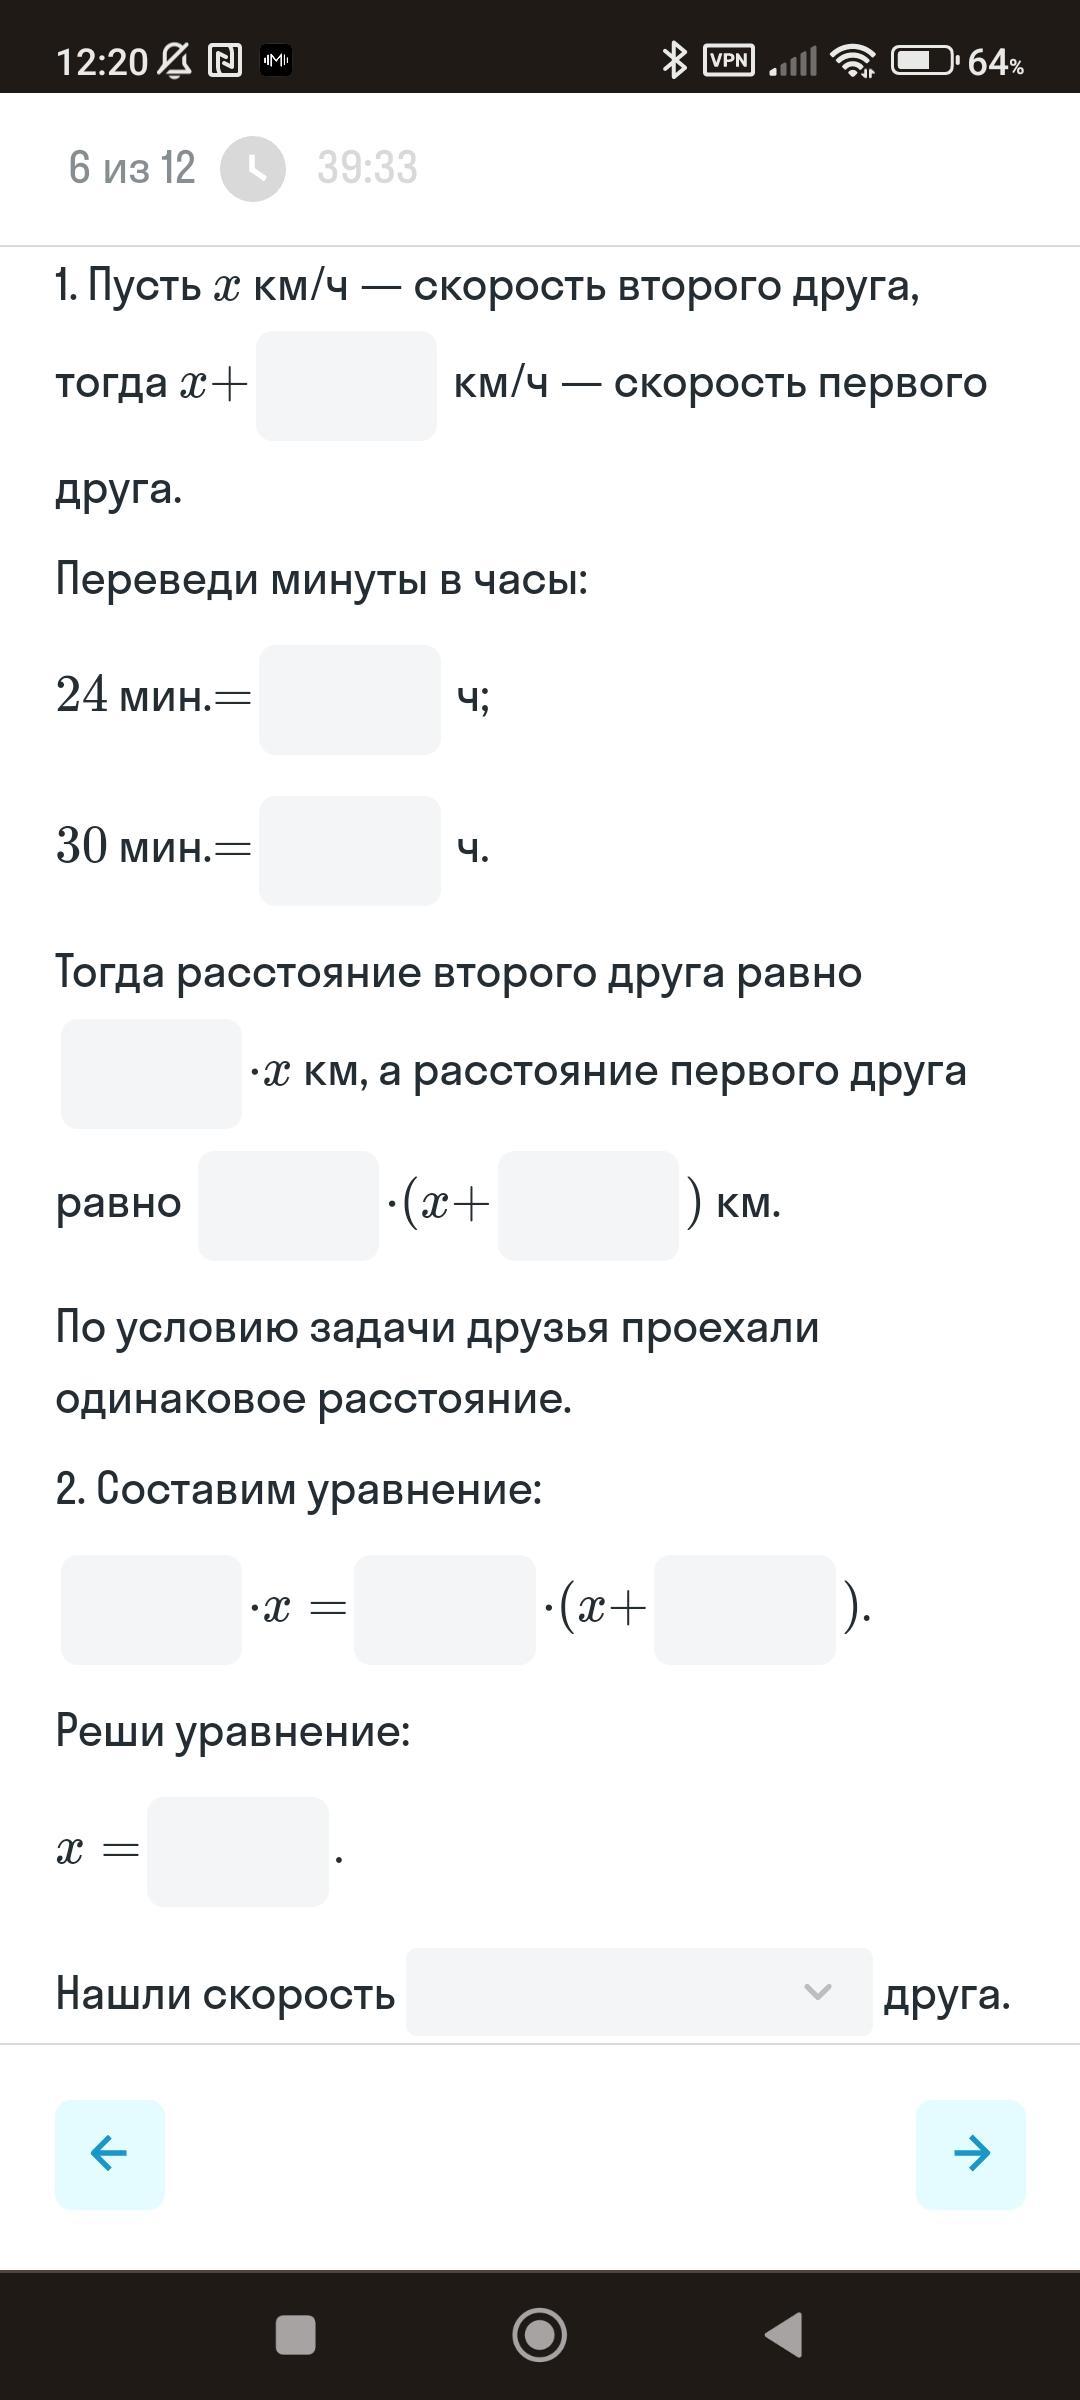Focus the field after "тогда x+"
This screenshot has width=1080, height=2400.
click(x=346, y=386)
